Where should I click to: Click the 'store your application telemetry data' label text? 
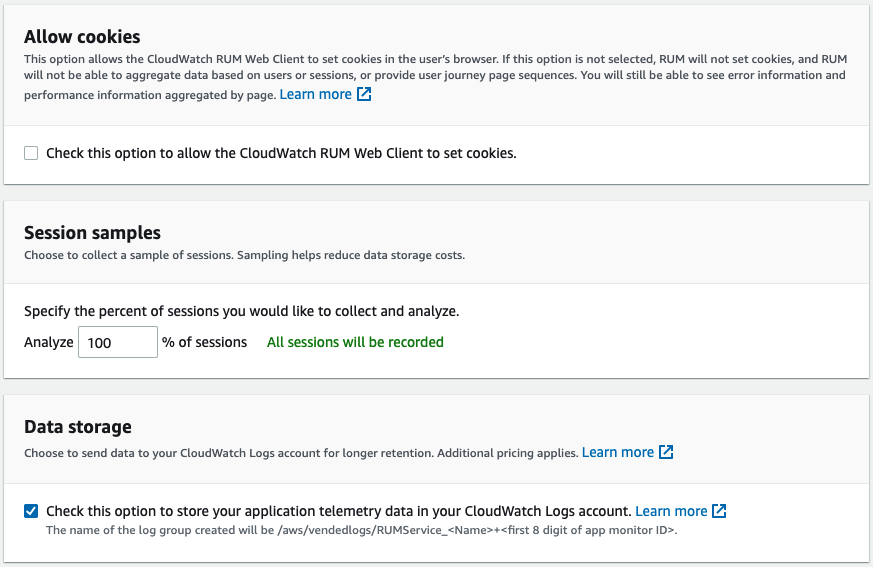(x=339, y=511)
